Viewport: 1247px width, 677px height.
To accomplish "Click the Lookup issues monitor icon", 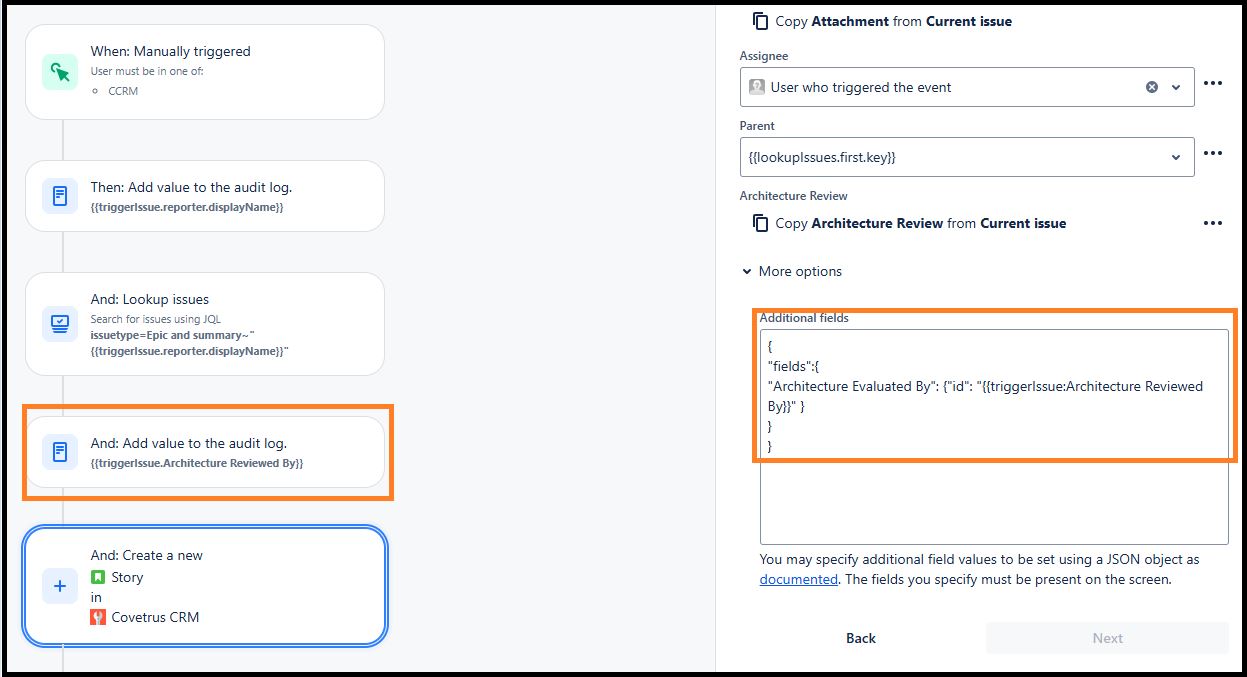I will coord(60,324).
